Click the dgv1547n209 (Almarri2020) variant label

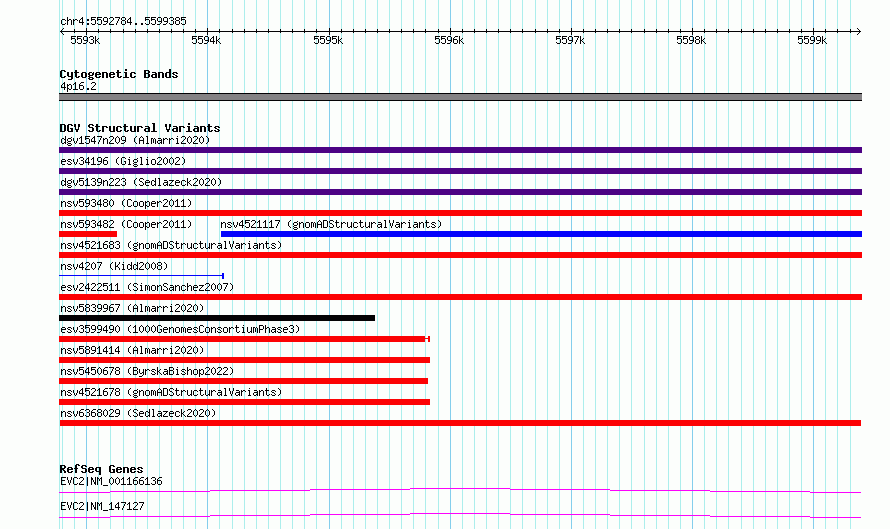tap(135, 140)
